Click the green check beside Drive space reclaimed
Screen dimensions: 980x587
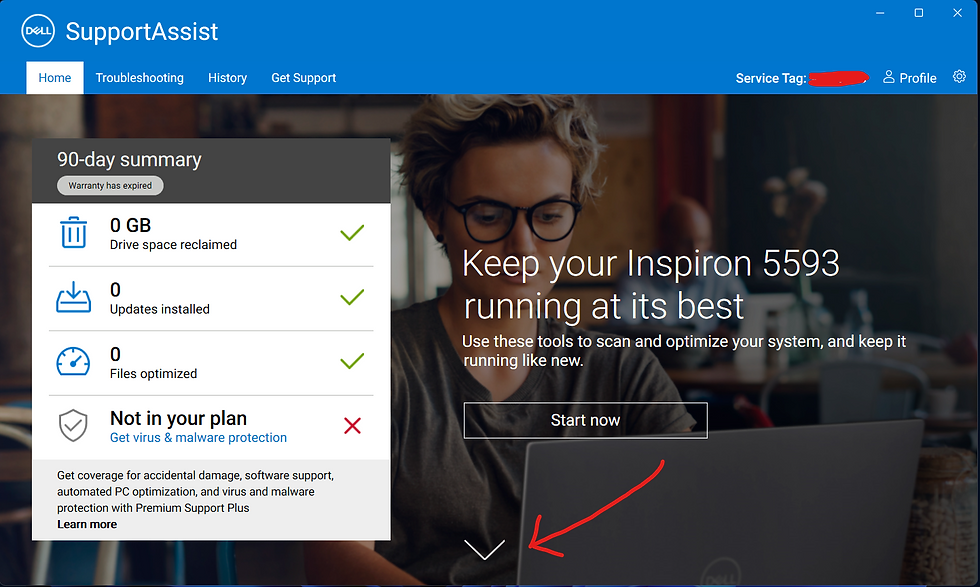(x=352, y=233)
